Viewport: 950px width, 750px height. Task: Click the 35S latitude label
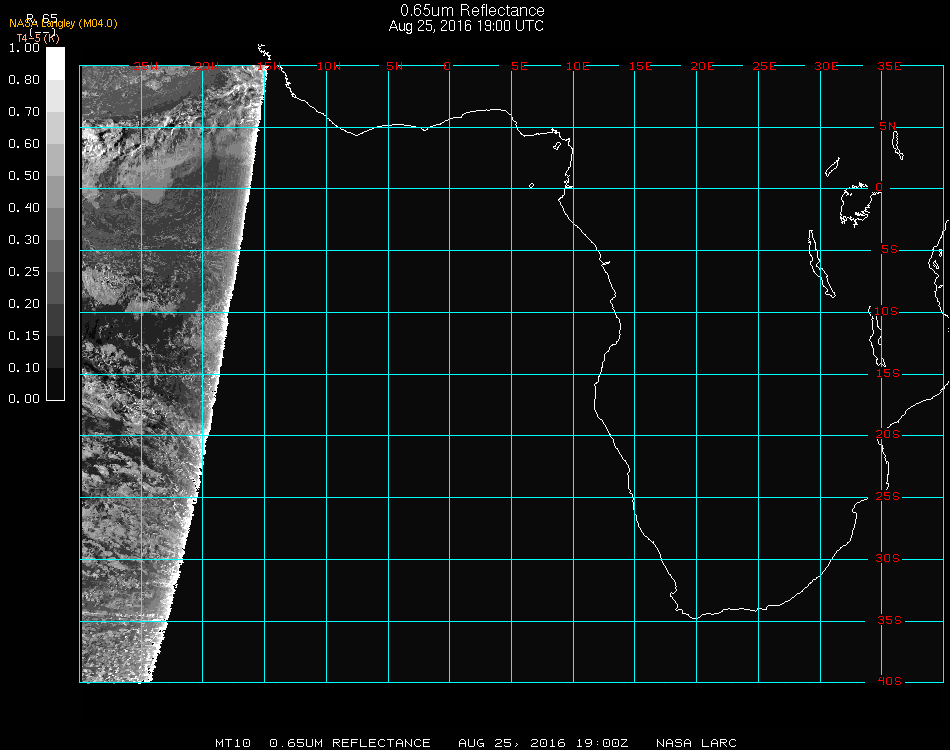point(888,620)
